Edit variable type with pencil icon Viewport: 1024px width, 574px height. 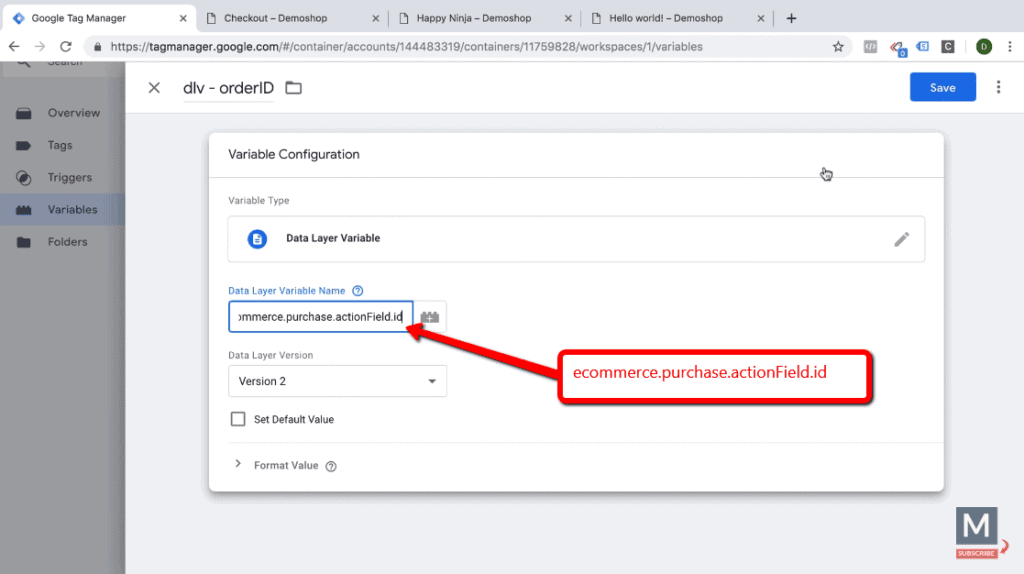pos(901,239)
